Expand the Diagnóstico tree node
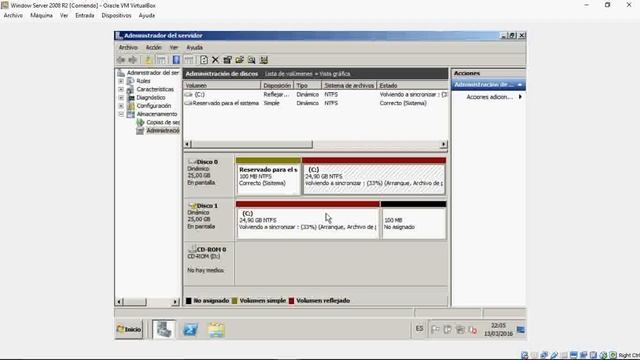The width and height of the screenshot is (640, 360). coord(121,98)
